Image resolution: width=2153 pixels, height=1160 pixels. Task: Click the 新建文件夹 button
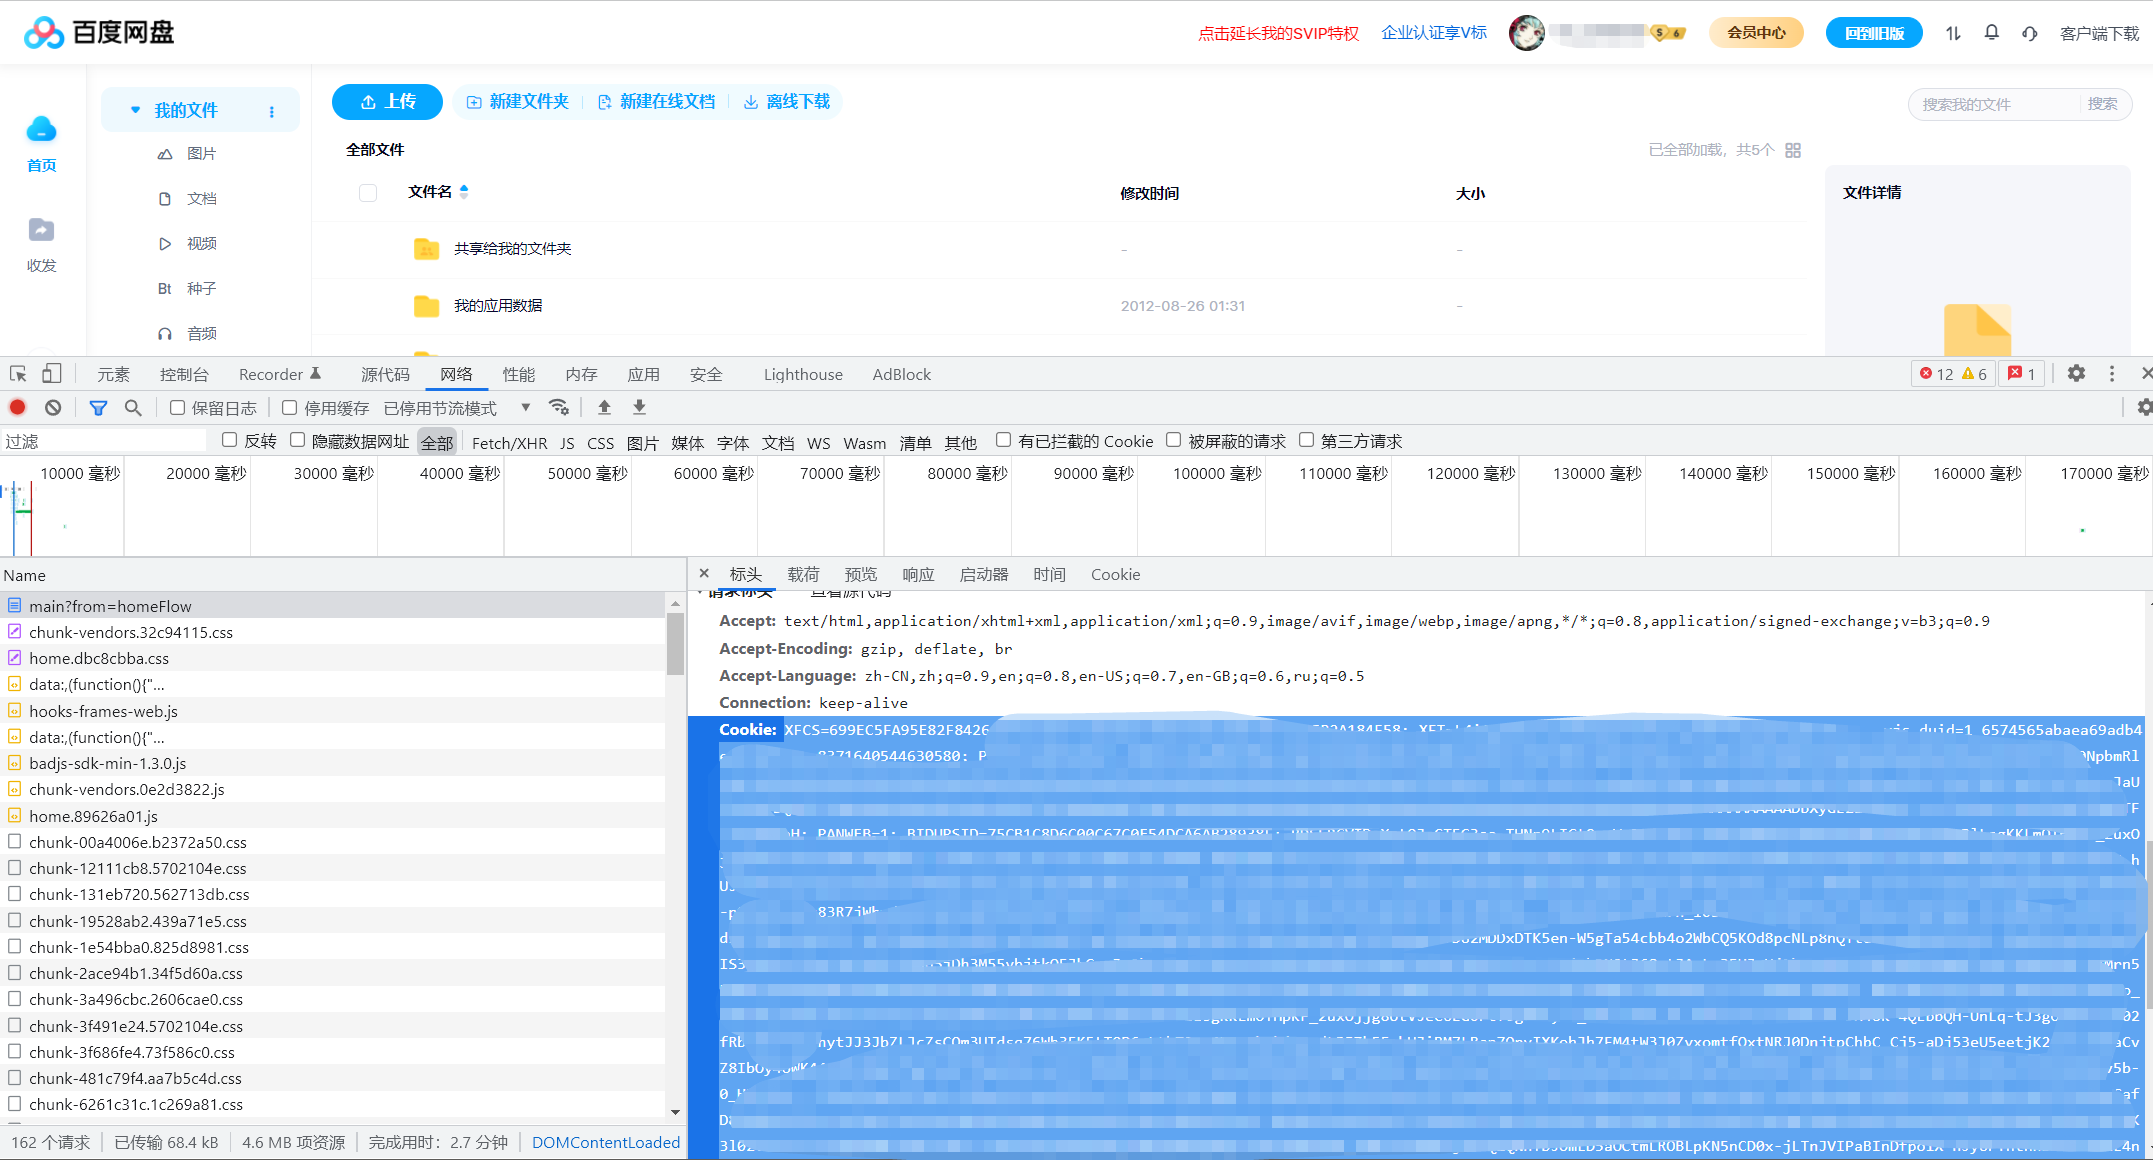click(518, 102)
